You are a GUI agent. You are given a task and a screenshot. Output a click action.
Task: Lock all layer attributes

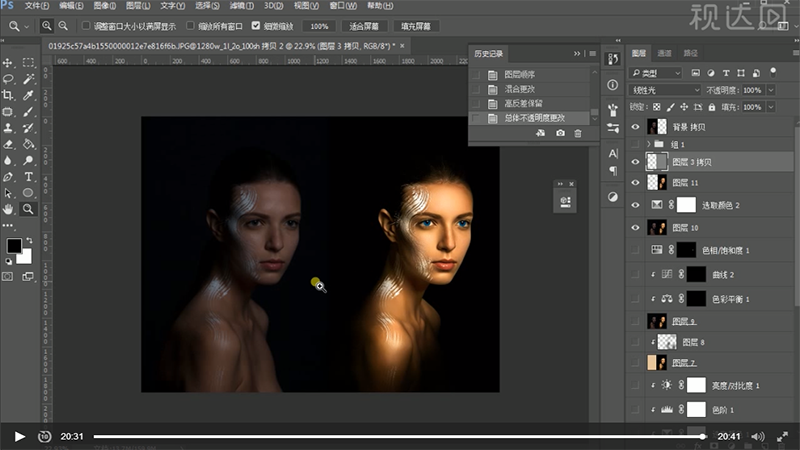point(712,107)
